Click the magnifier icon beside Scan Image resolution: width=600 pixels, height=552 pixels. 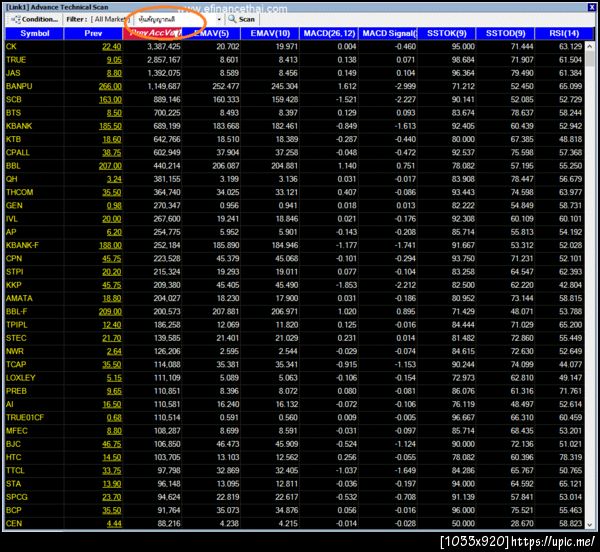coord(232,19)
